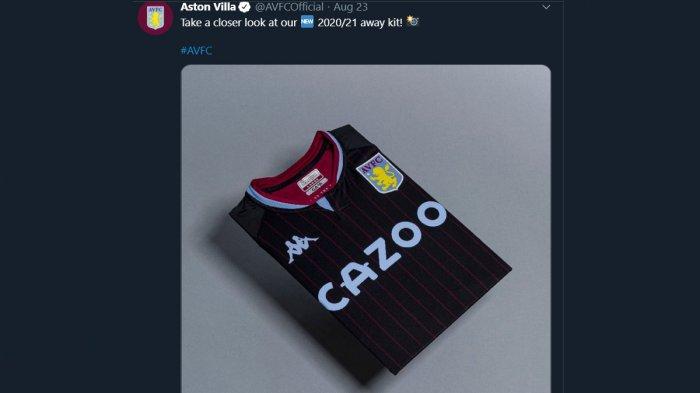Open the @AVFCOfficial handle link
The image size is (700, 393).
tap(289, 7)
